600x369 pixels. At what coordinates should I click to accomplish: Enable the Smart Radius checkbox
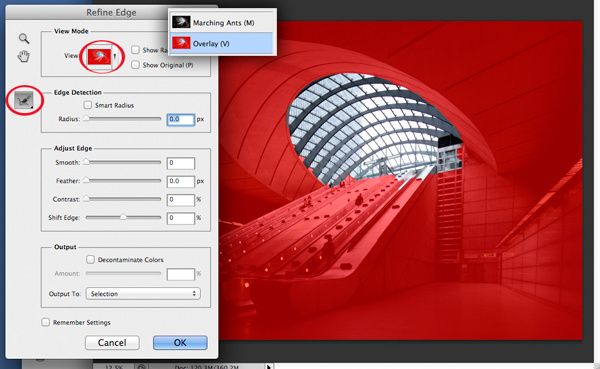(88, 104)
